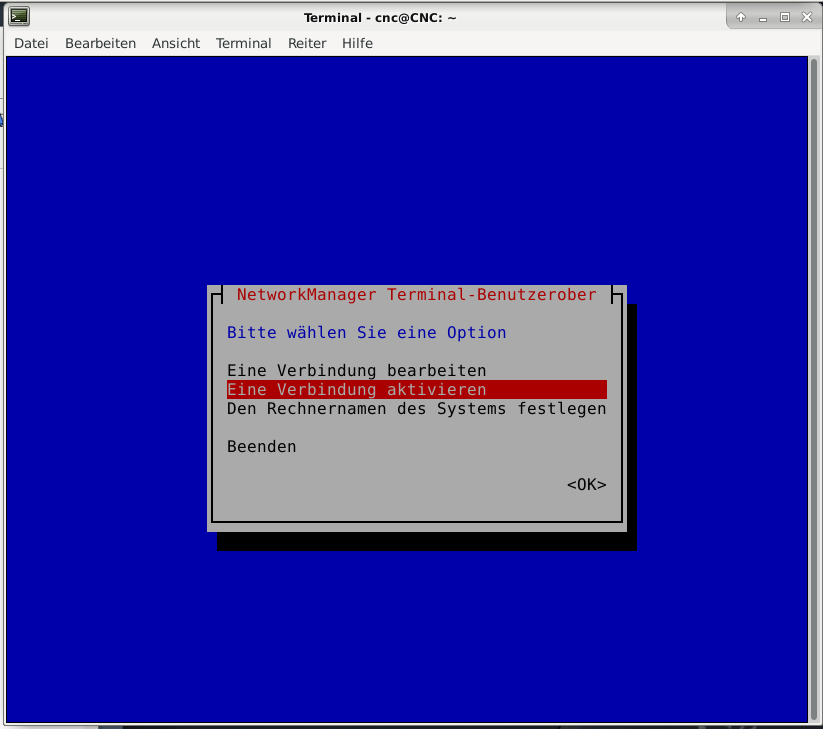823x729 pixels.
Task: Close the Terminal window
Action: coord(807,17)
